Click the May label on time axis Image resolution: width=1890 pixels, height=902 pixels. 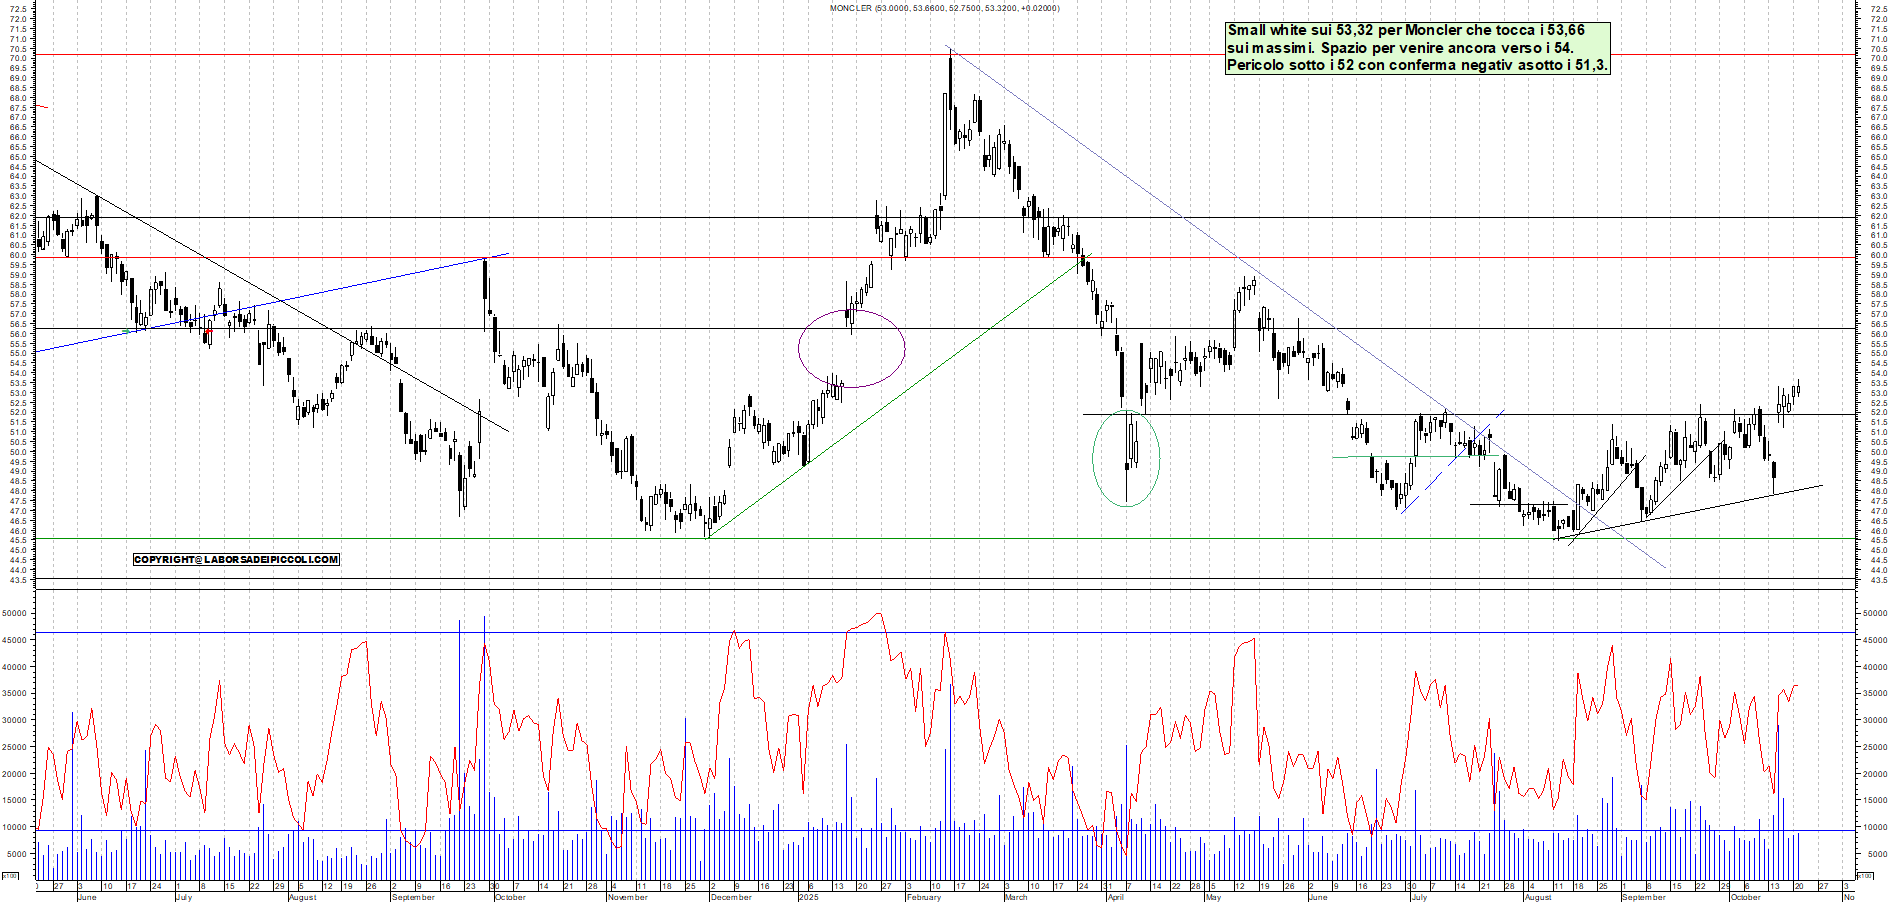(x=1213, y=897)
